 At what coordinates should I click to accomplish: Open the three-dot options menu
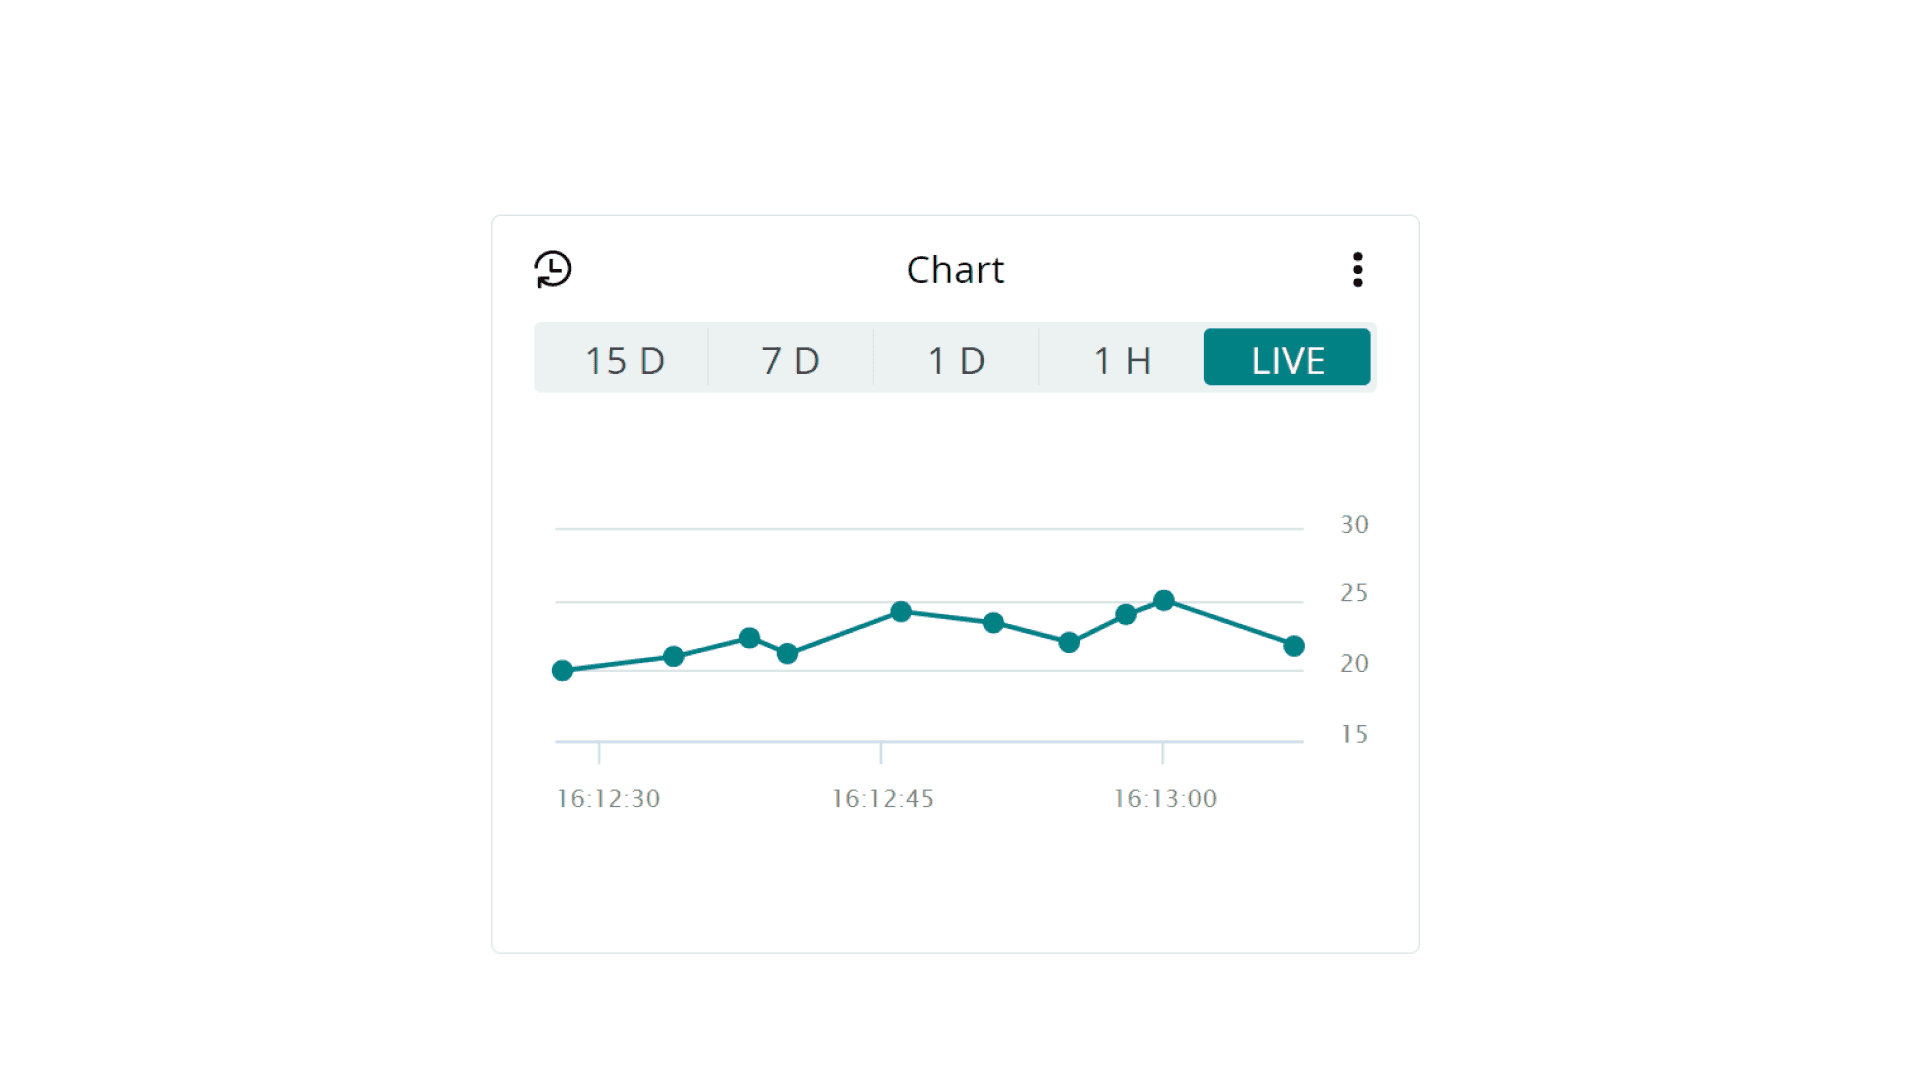(x=1357, y=269)
